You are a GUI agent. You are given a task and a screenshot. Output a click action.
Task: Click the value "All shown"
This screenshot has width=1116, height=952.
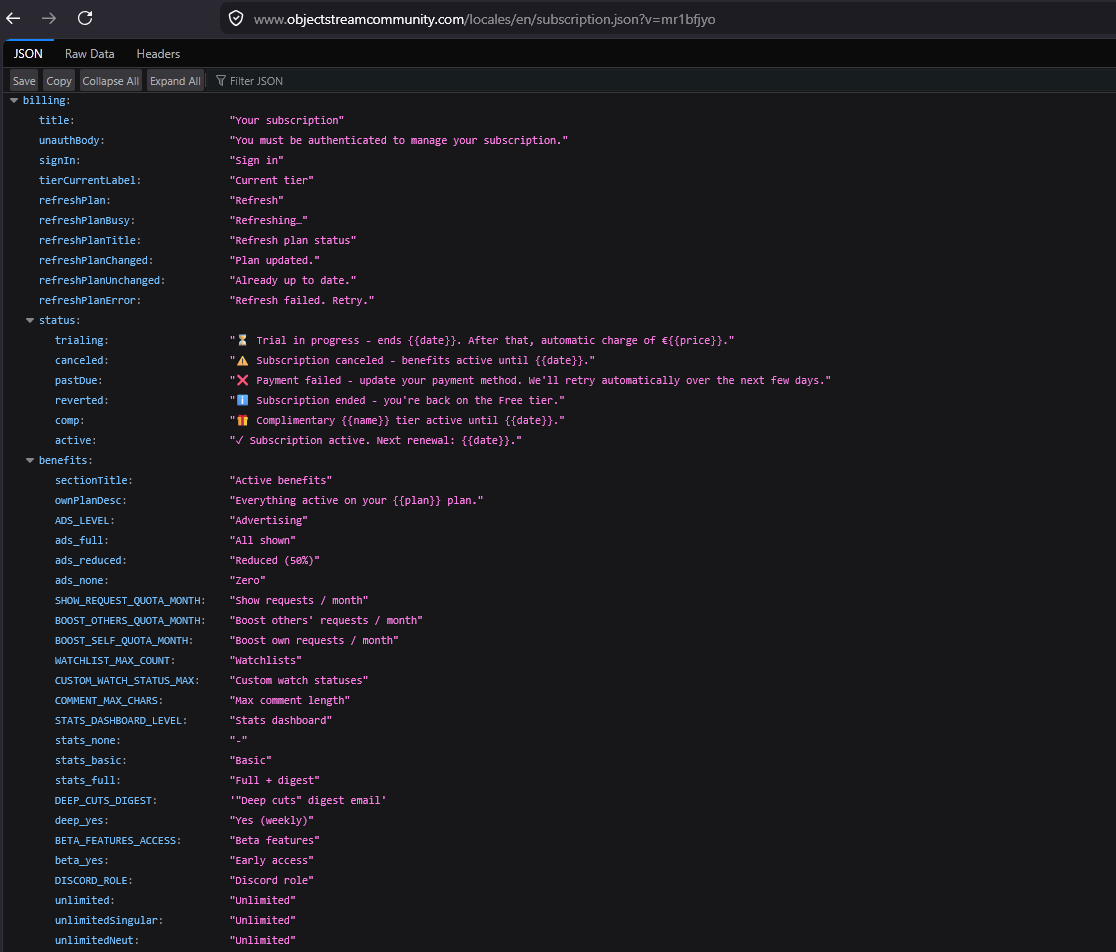[x=263, y=541]
